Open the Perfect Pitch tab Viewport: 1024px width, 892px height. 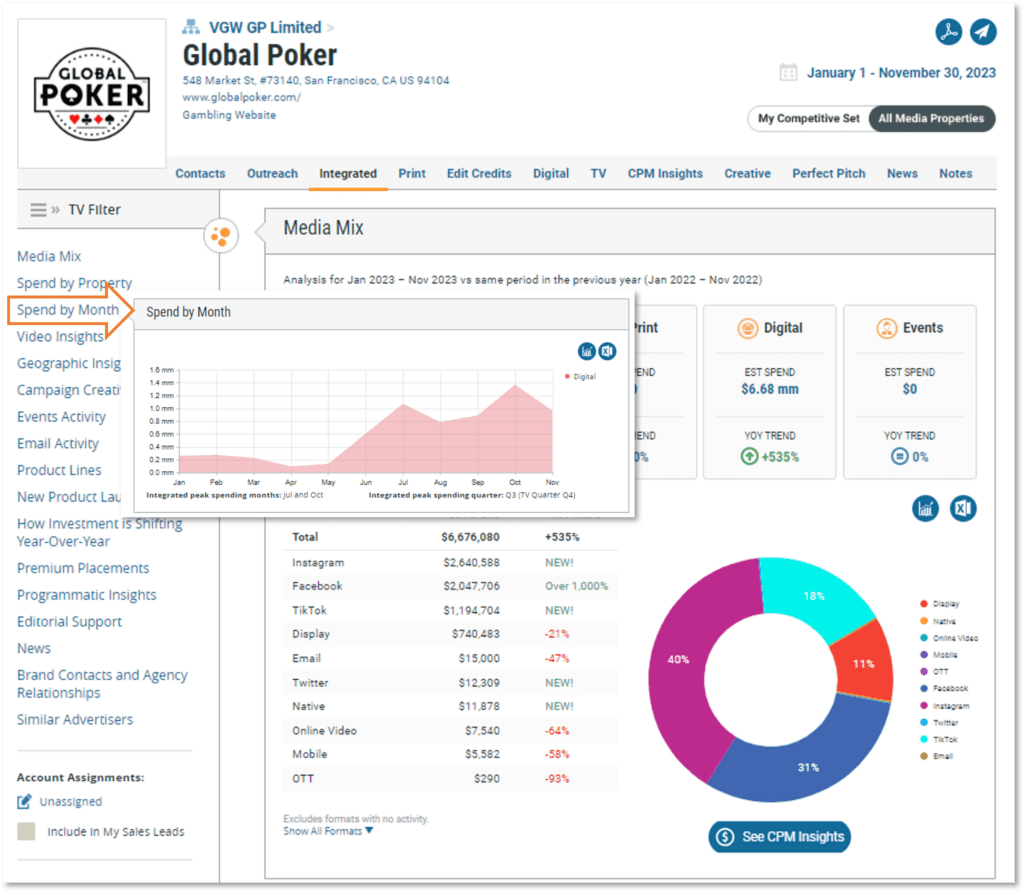828,173
